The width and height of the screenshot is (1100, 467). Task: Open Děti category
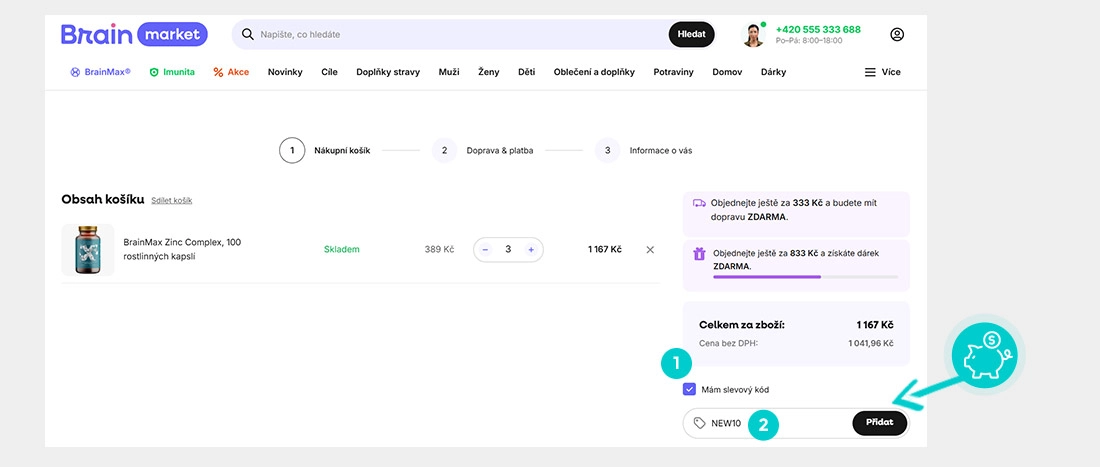[x=527, y=72]
